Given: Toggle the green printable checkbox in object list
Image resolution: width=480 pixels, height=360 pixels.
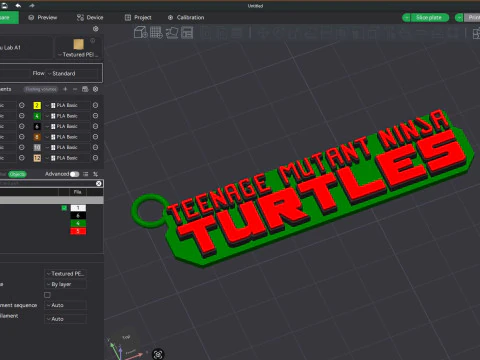Looking at the screenshot, I should [64, 208].
